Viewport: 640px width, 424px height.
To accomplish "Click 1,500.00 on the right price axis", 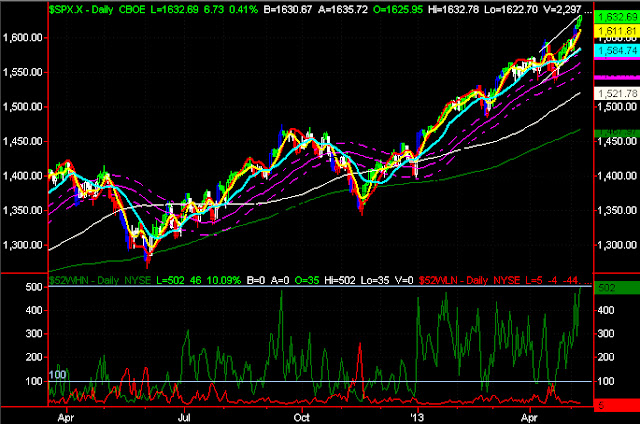I will point(617,107).
